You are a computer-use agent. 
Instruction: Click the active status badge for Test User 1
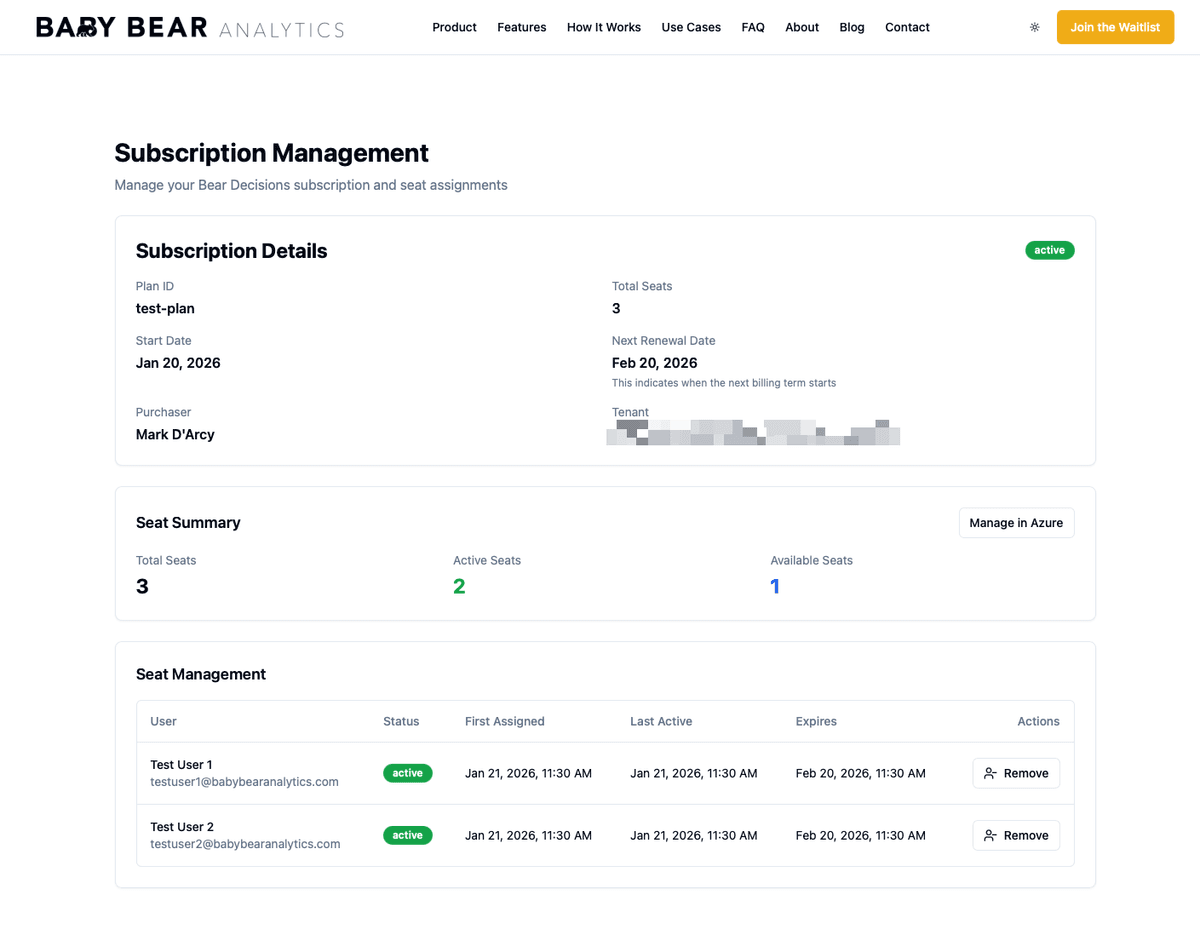(407, 773)
